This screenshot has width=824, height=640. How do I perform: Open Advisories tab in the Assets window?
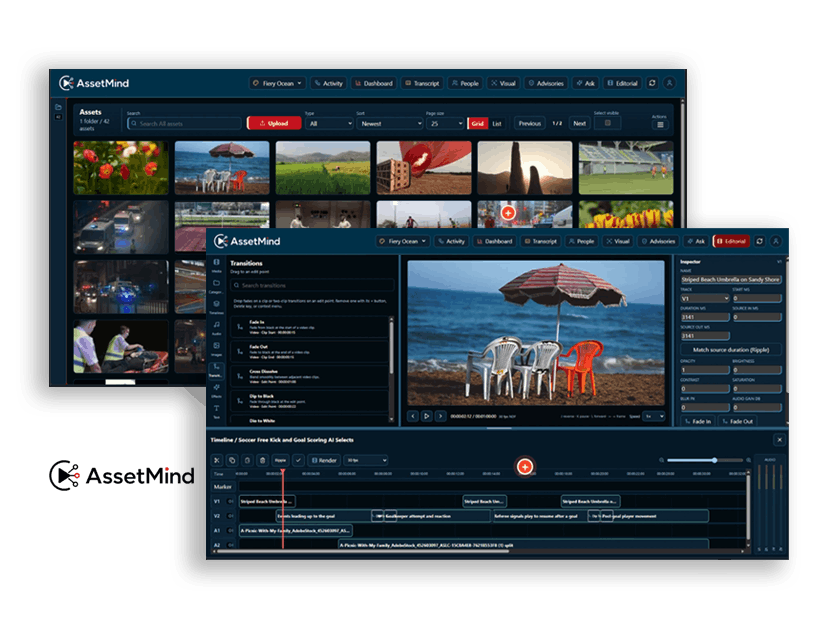point(545,83)
